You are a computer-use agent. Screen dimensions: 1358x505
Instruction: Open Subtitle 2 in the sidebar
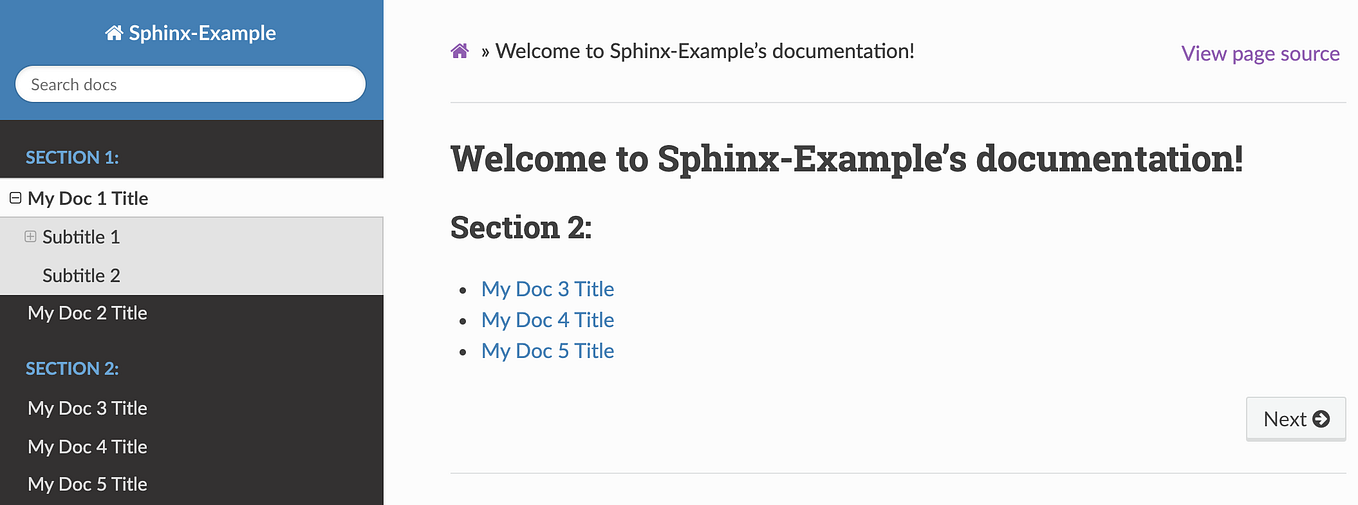pos(81,275)
